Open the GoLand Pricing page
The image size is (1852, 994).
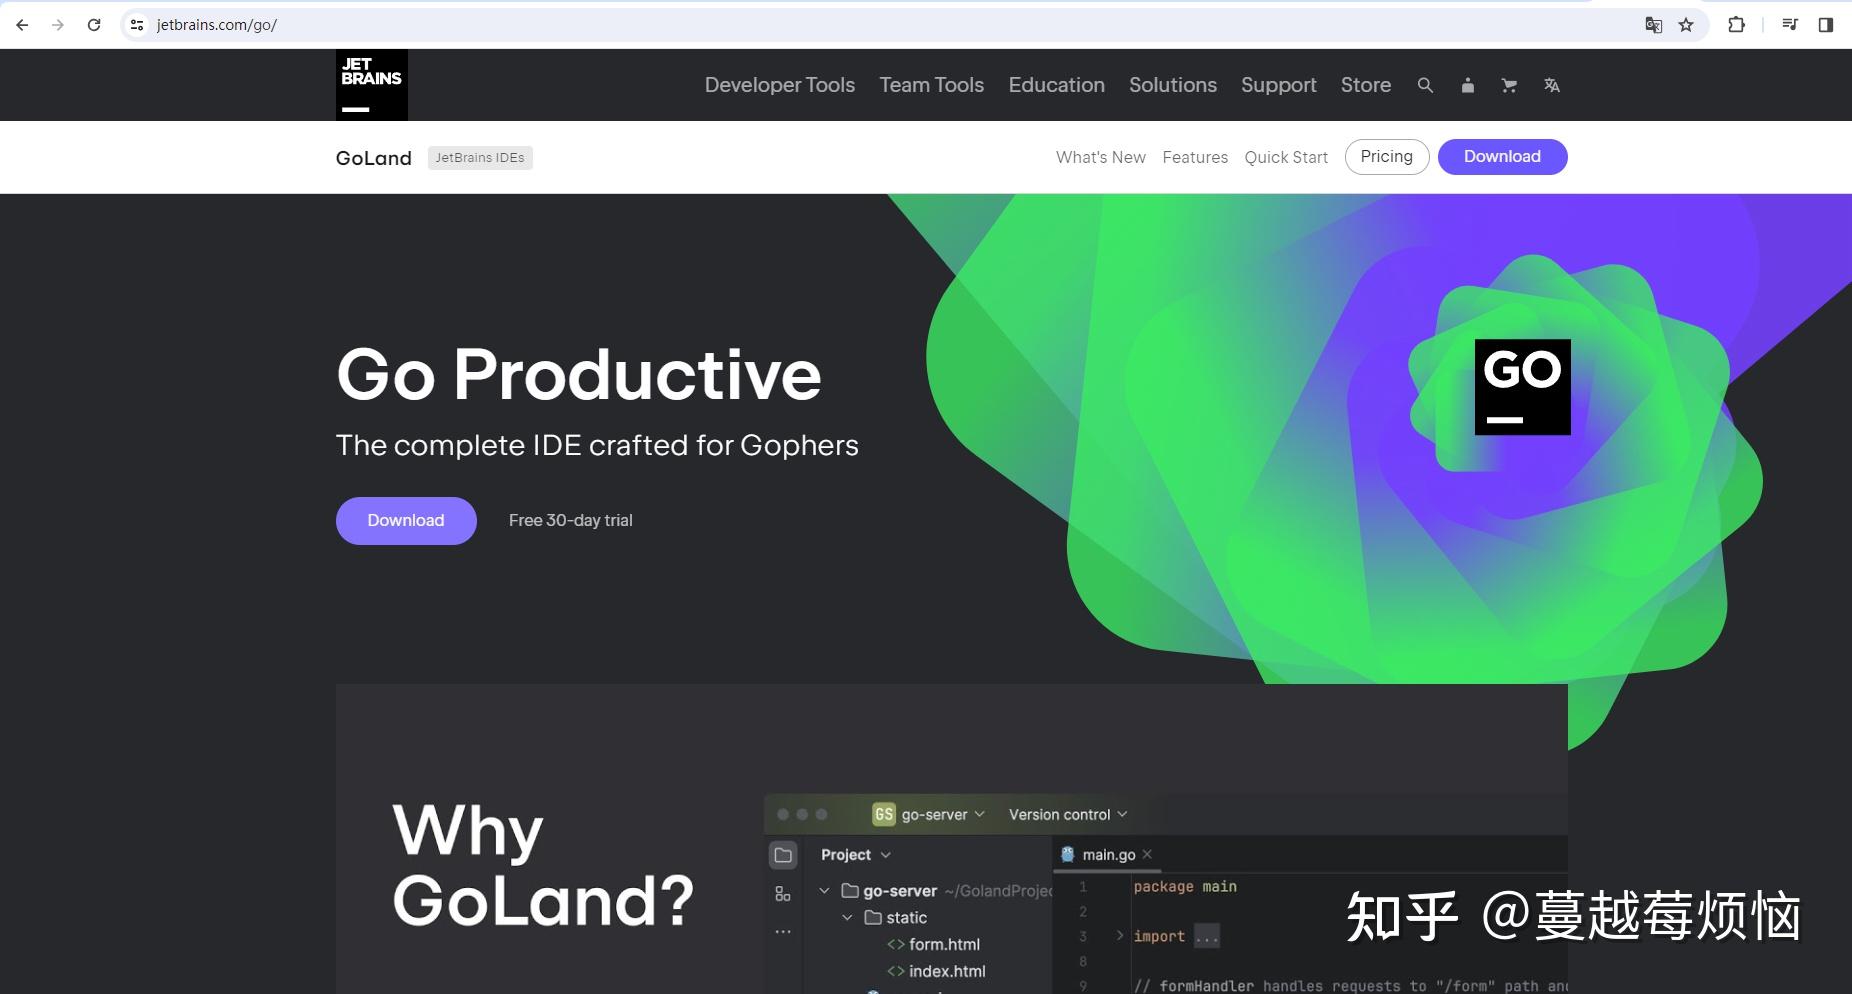(1387, 156)
